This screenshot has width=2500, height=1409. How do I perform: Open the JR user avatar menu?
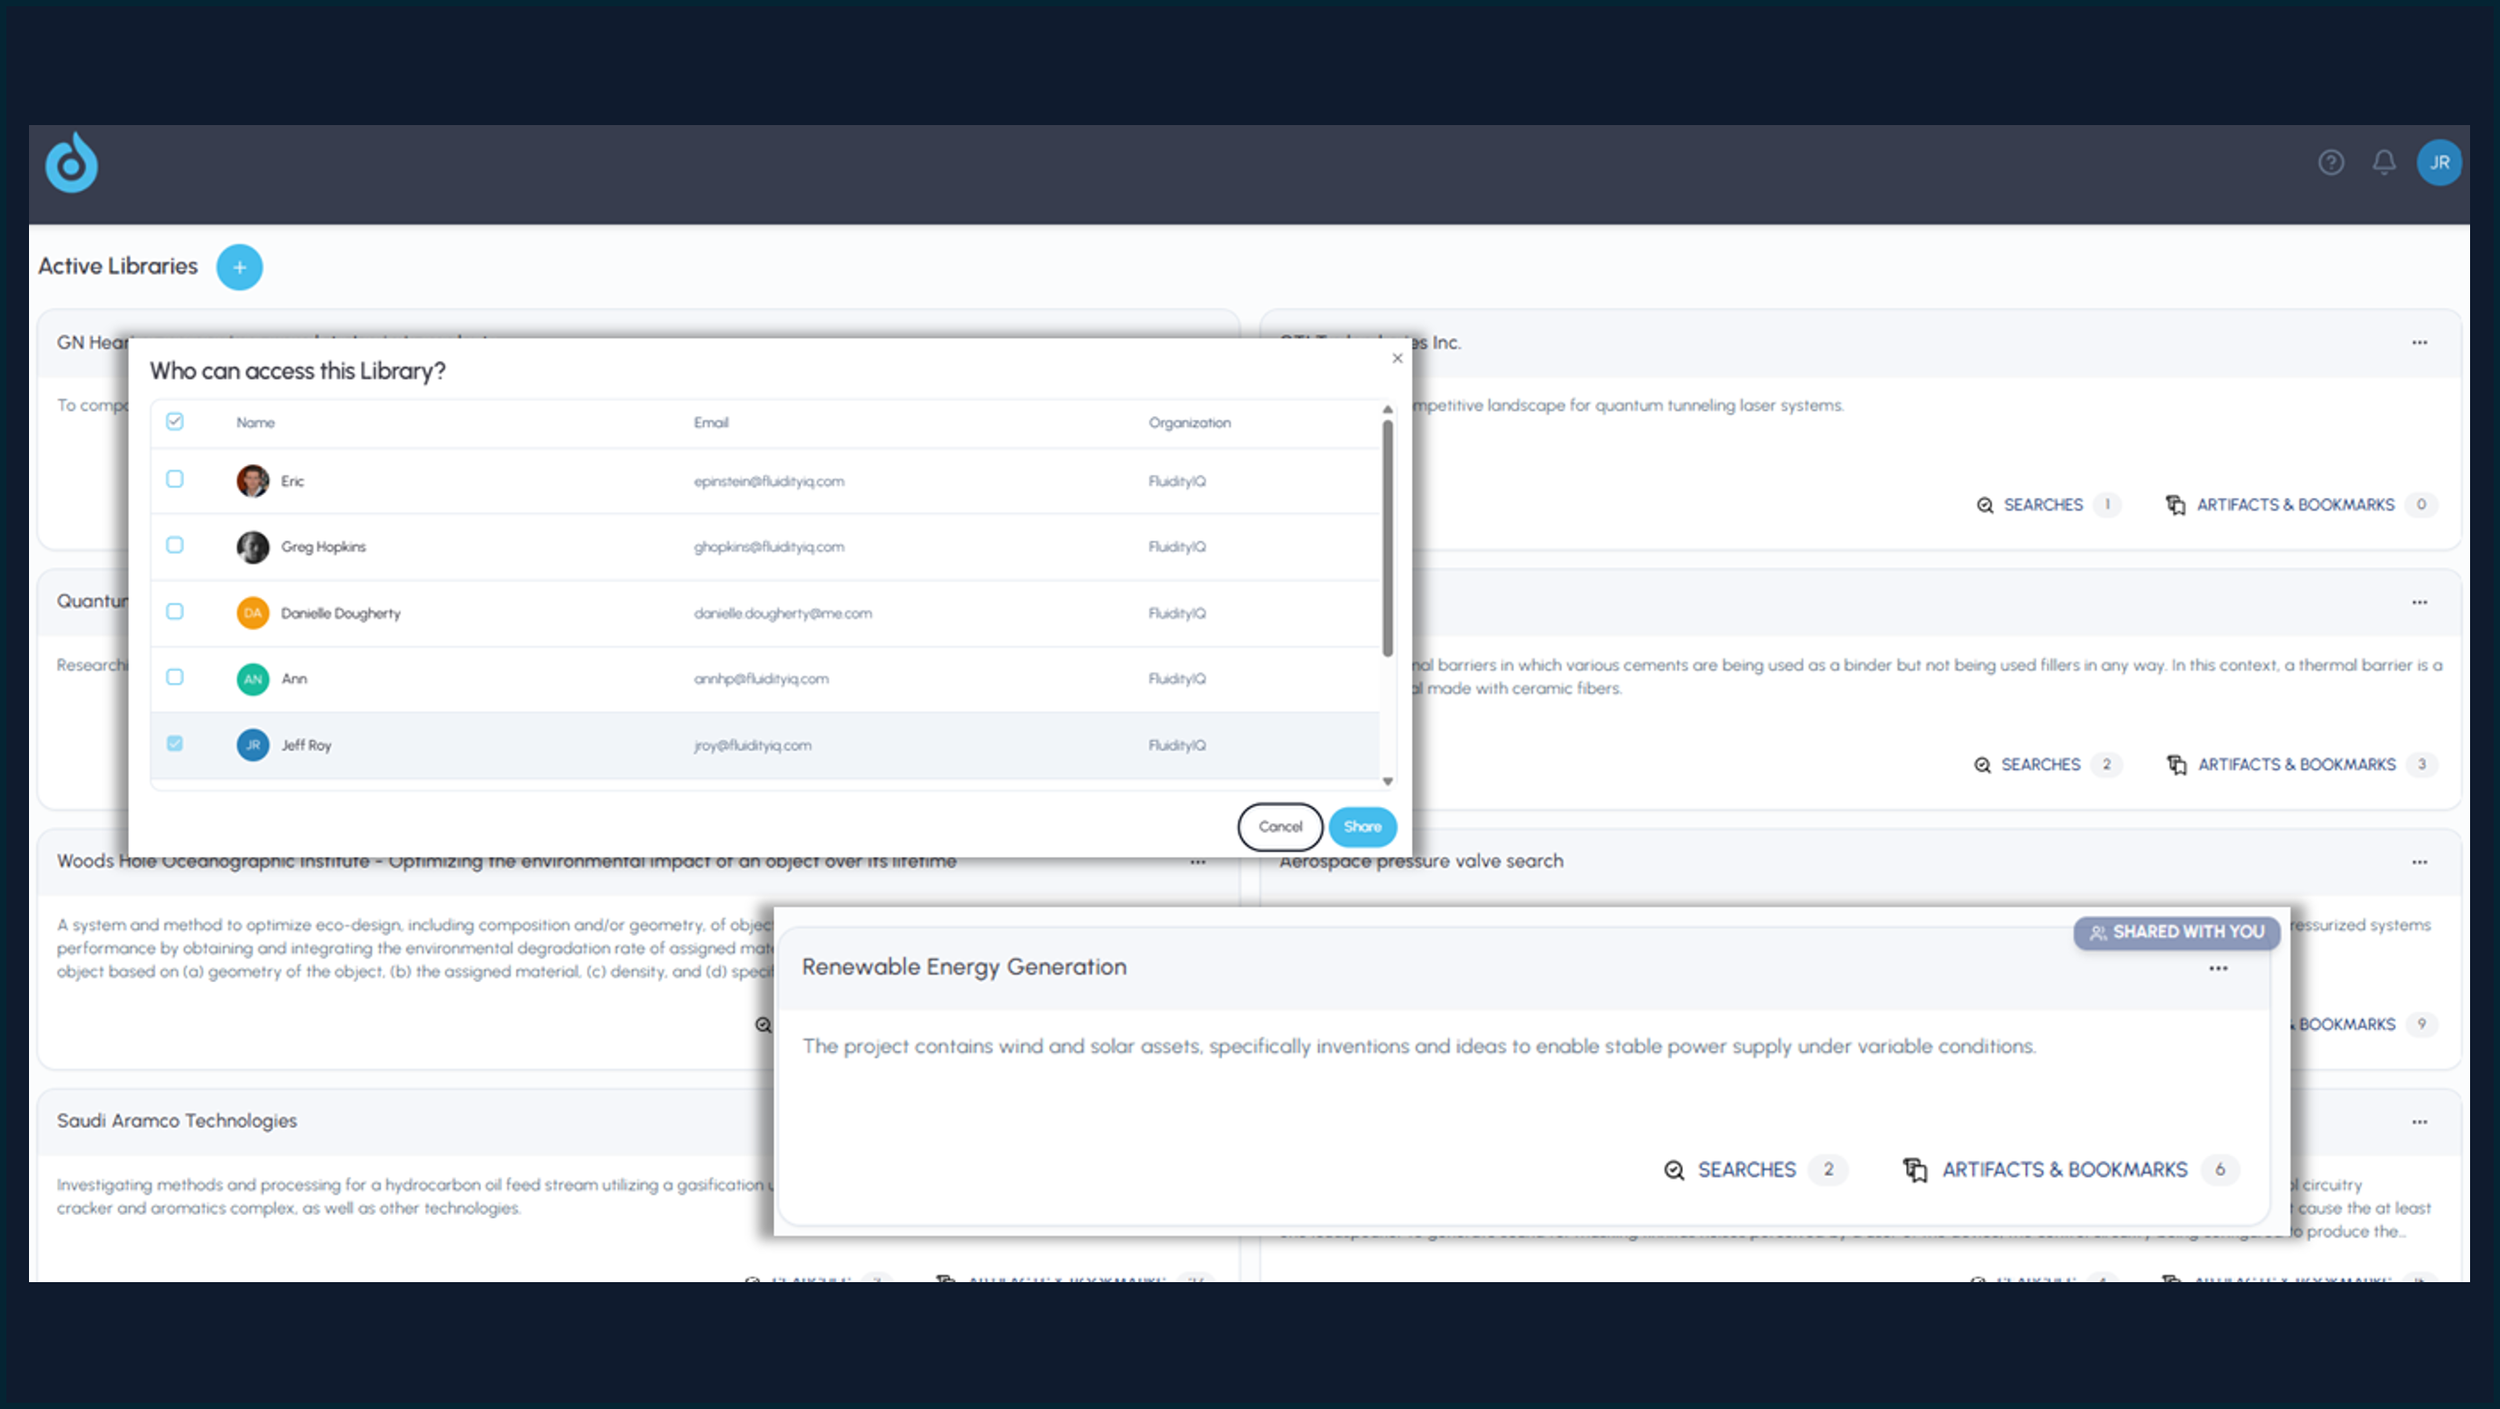[2439, 162]
